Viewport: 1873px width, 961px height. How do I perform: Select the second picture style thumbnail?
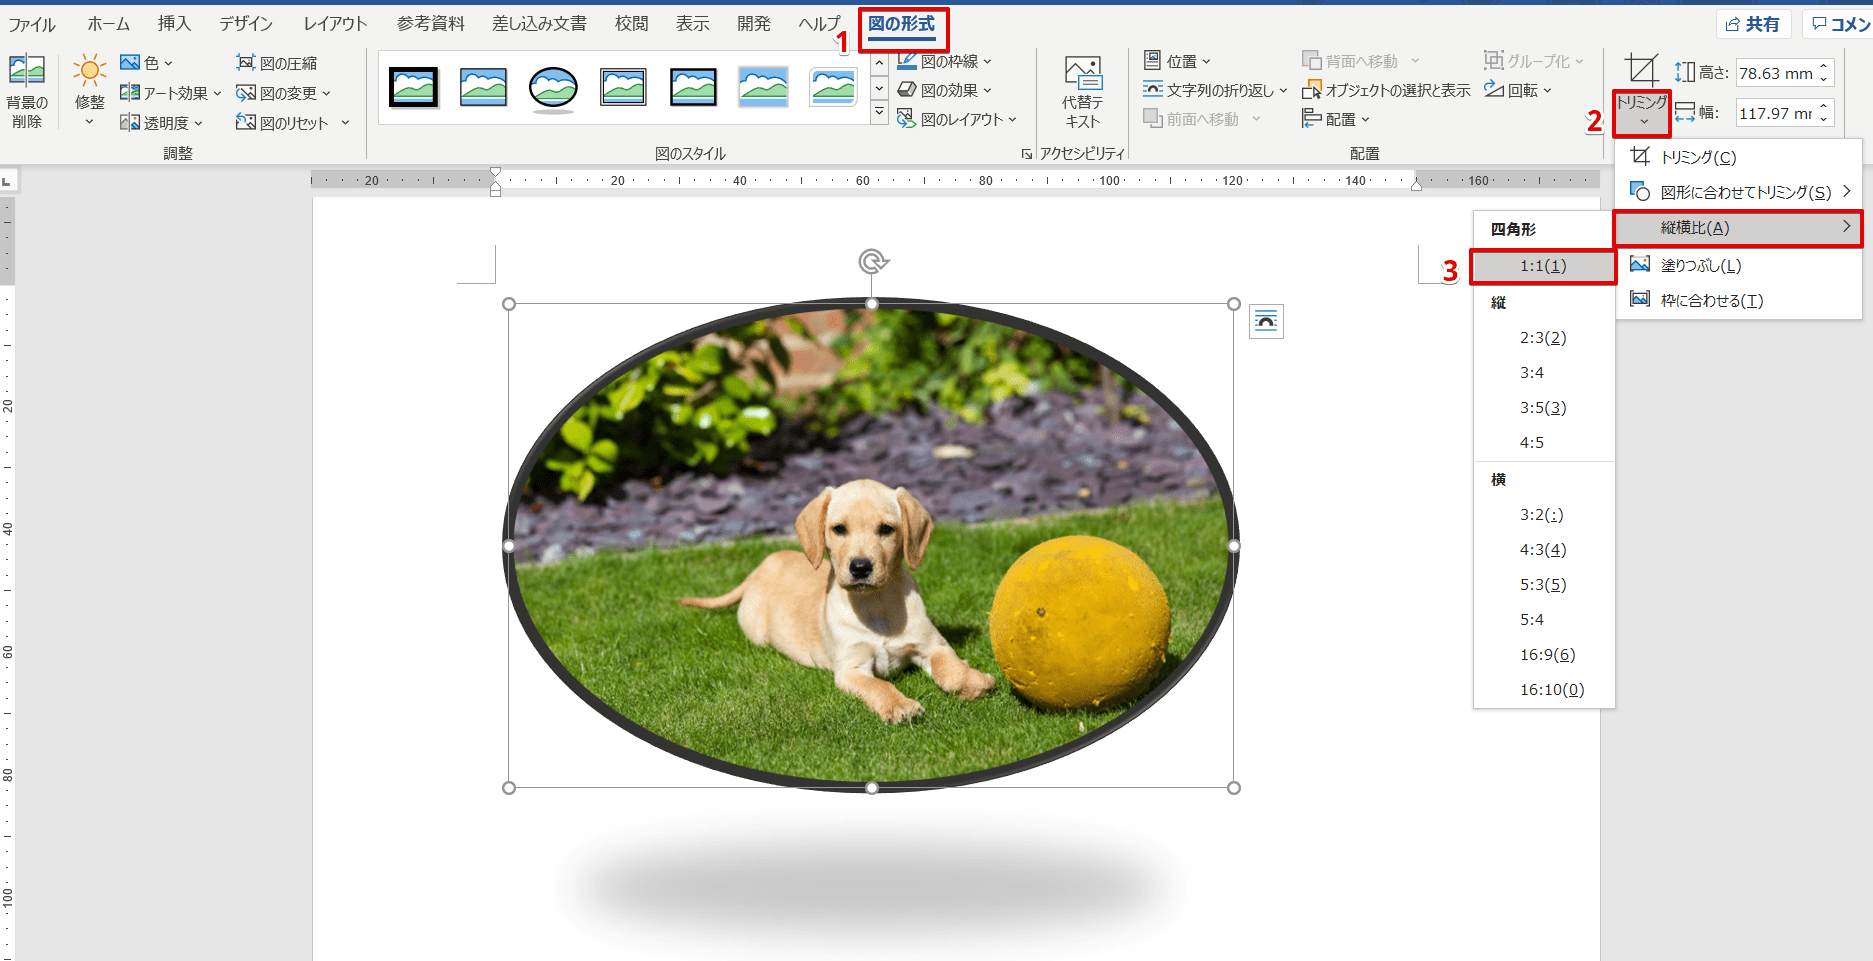(x=483, y=87)
